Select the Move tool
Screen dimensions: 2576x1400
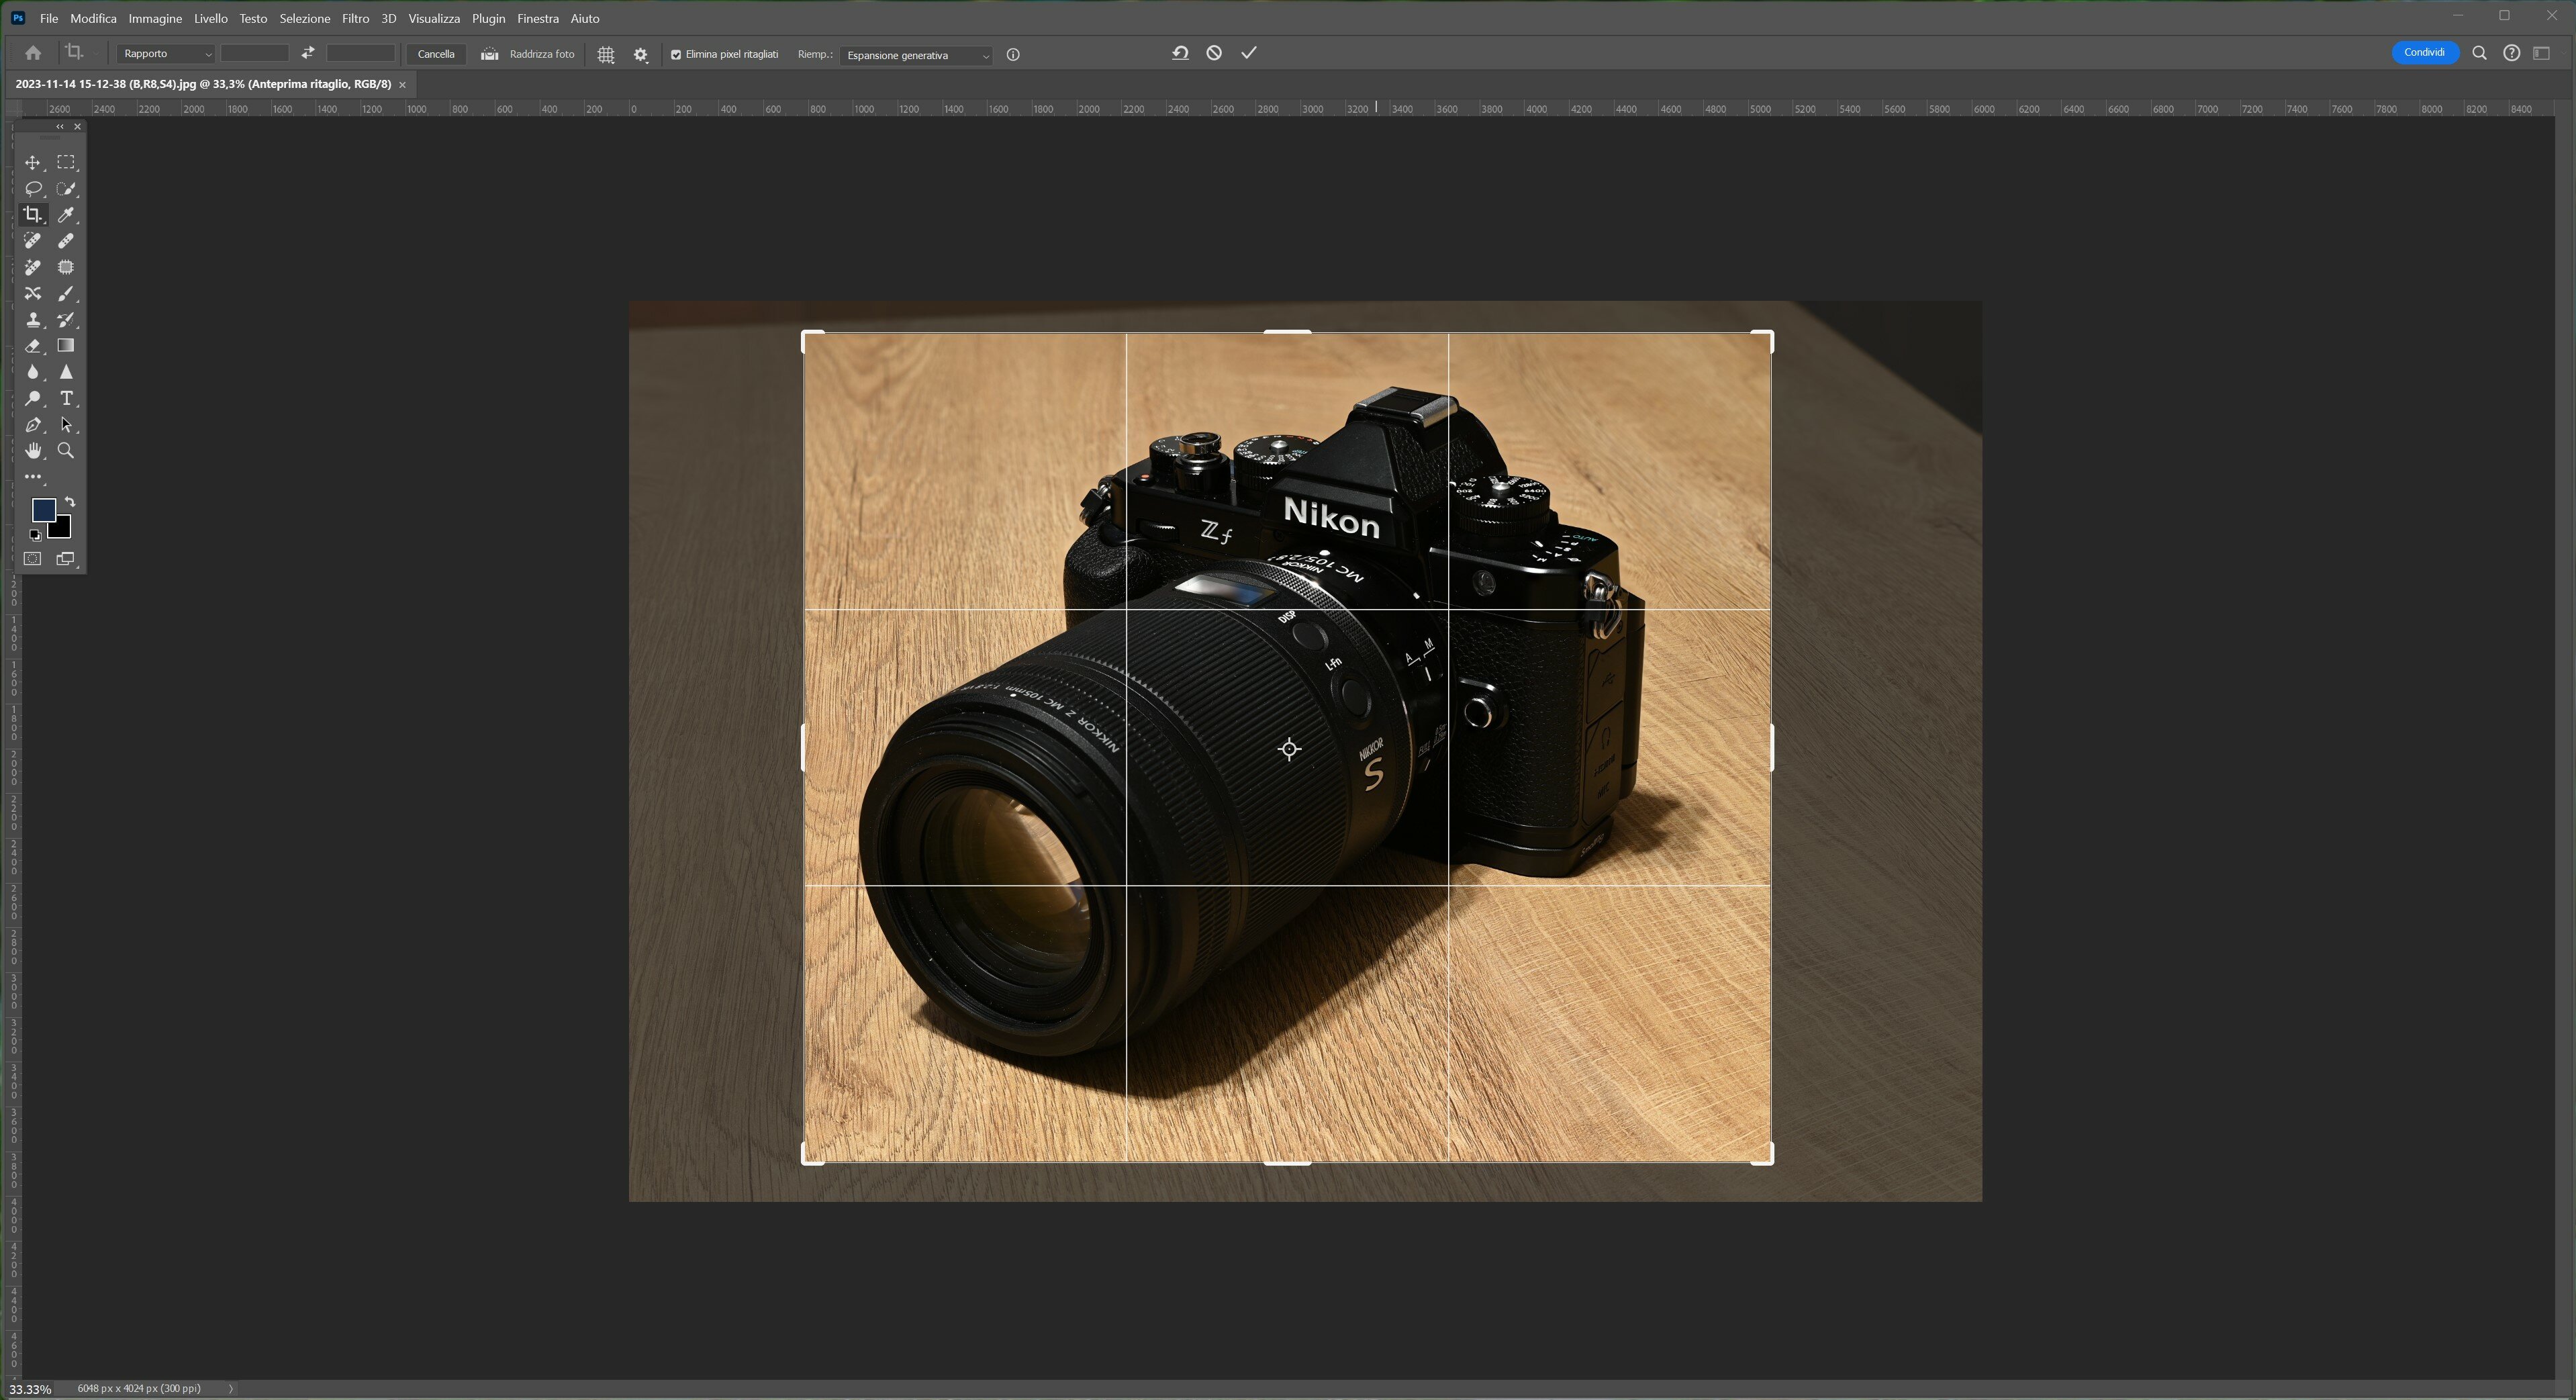pos(33,162)
